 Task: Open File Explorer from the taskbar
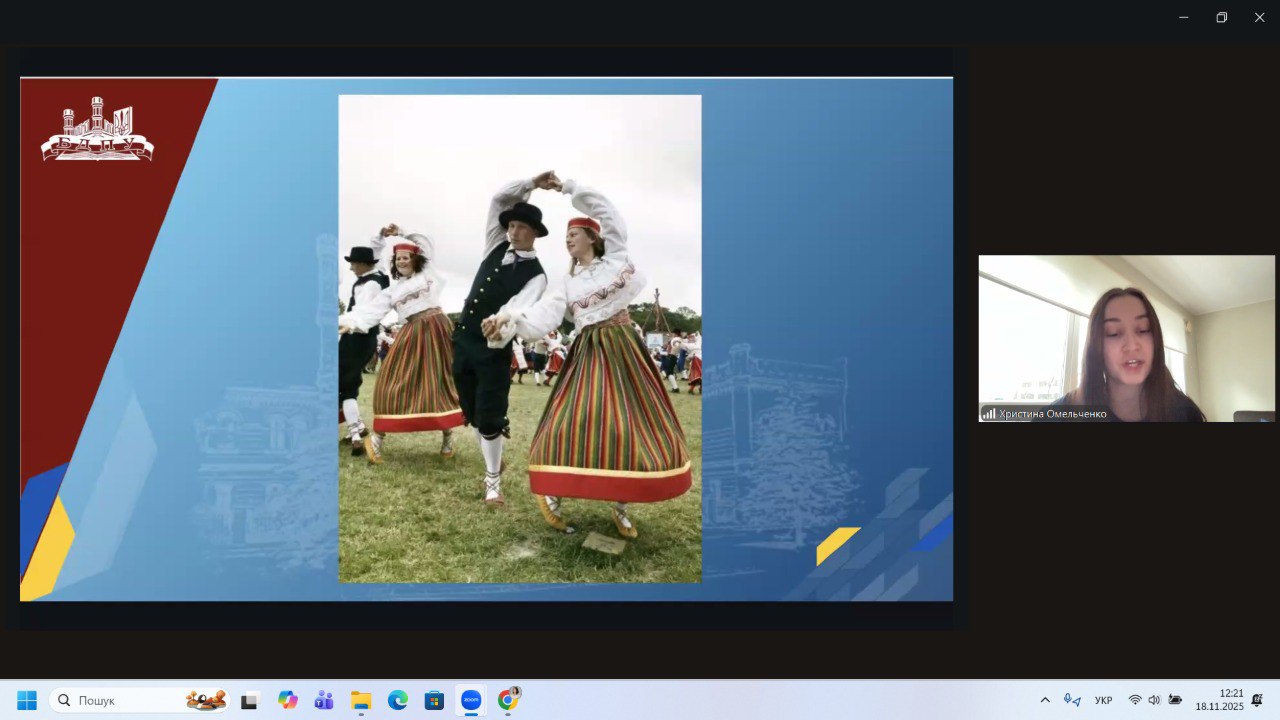point(361,700)
